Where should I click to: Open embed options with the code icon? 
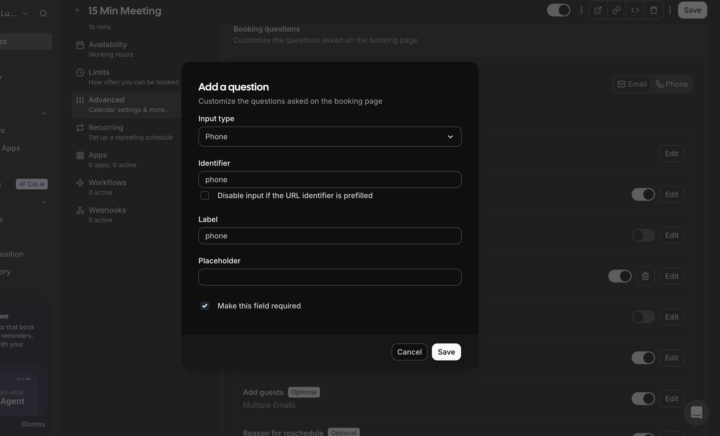(x=635, y=10)
